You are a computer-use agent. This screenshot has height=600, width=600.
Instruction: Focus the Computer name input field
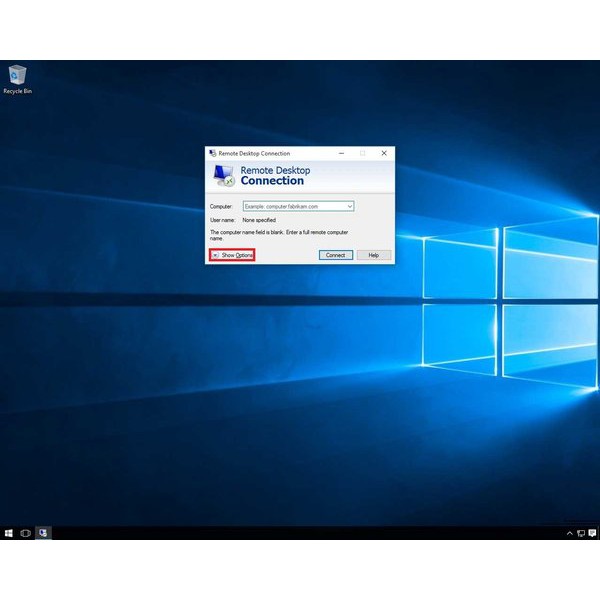click(294, 206)
